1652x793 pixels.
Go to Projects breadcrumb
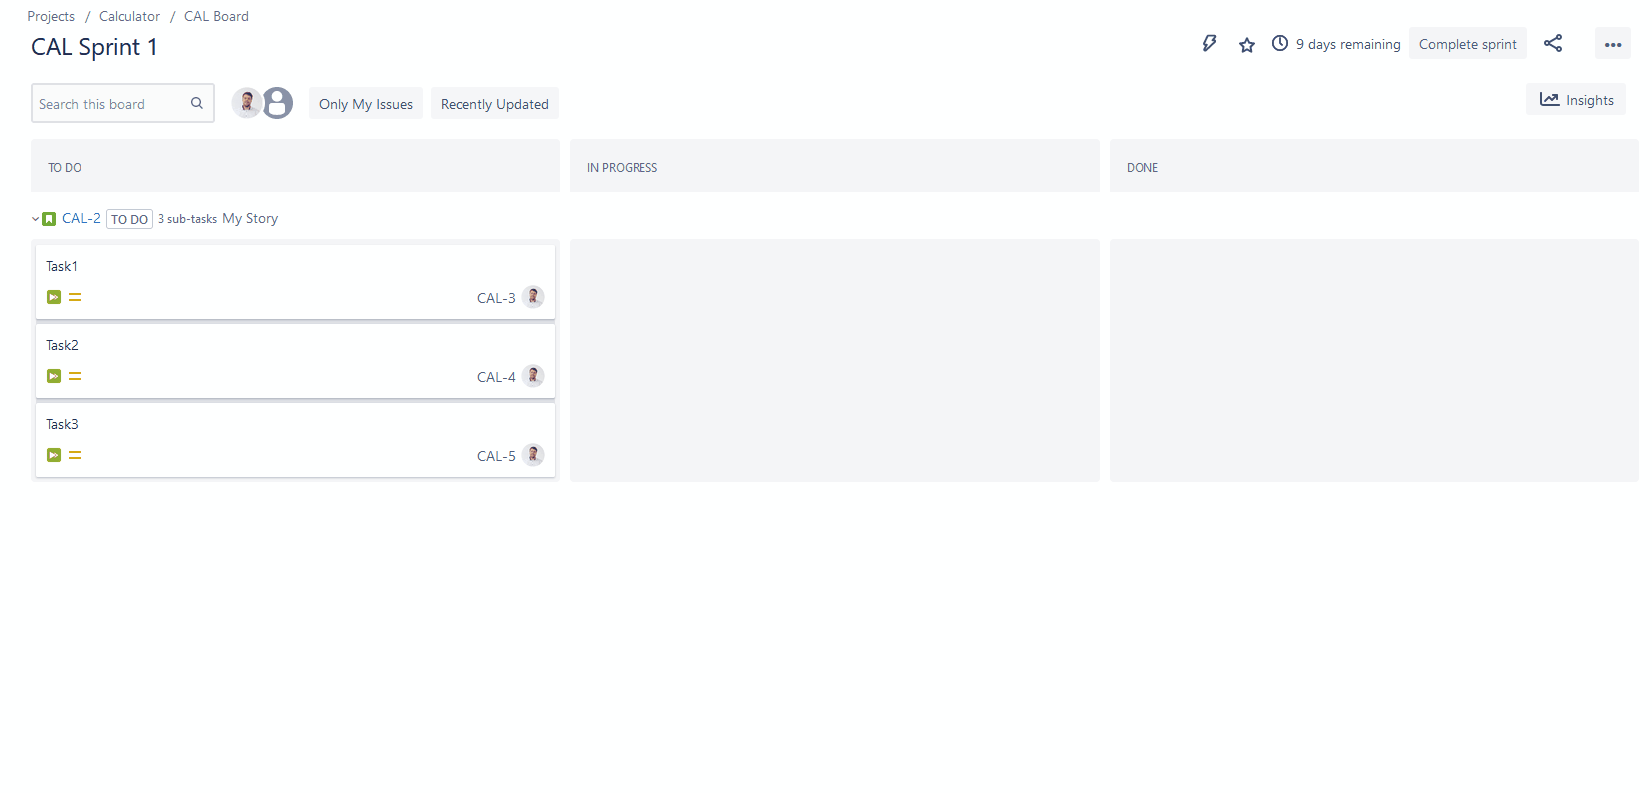point(51,16)
